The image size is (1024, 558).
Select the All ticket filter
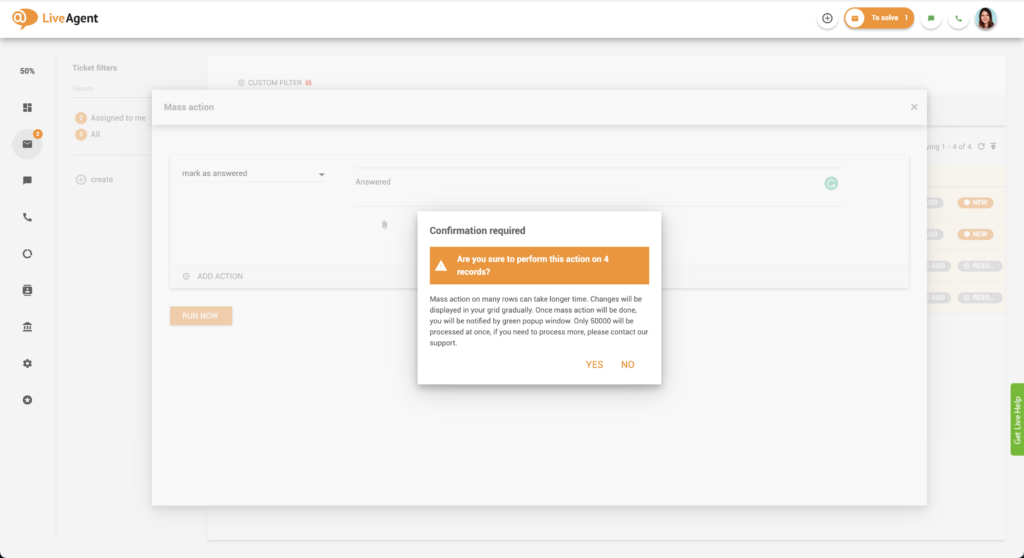[x=95, y=134]
